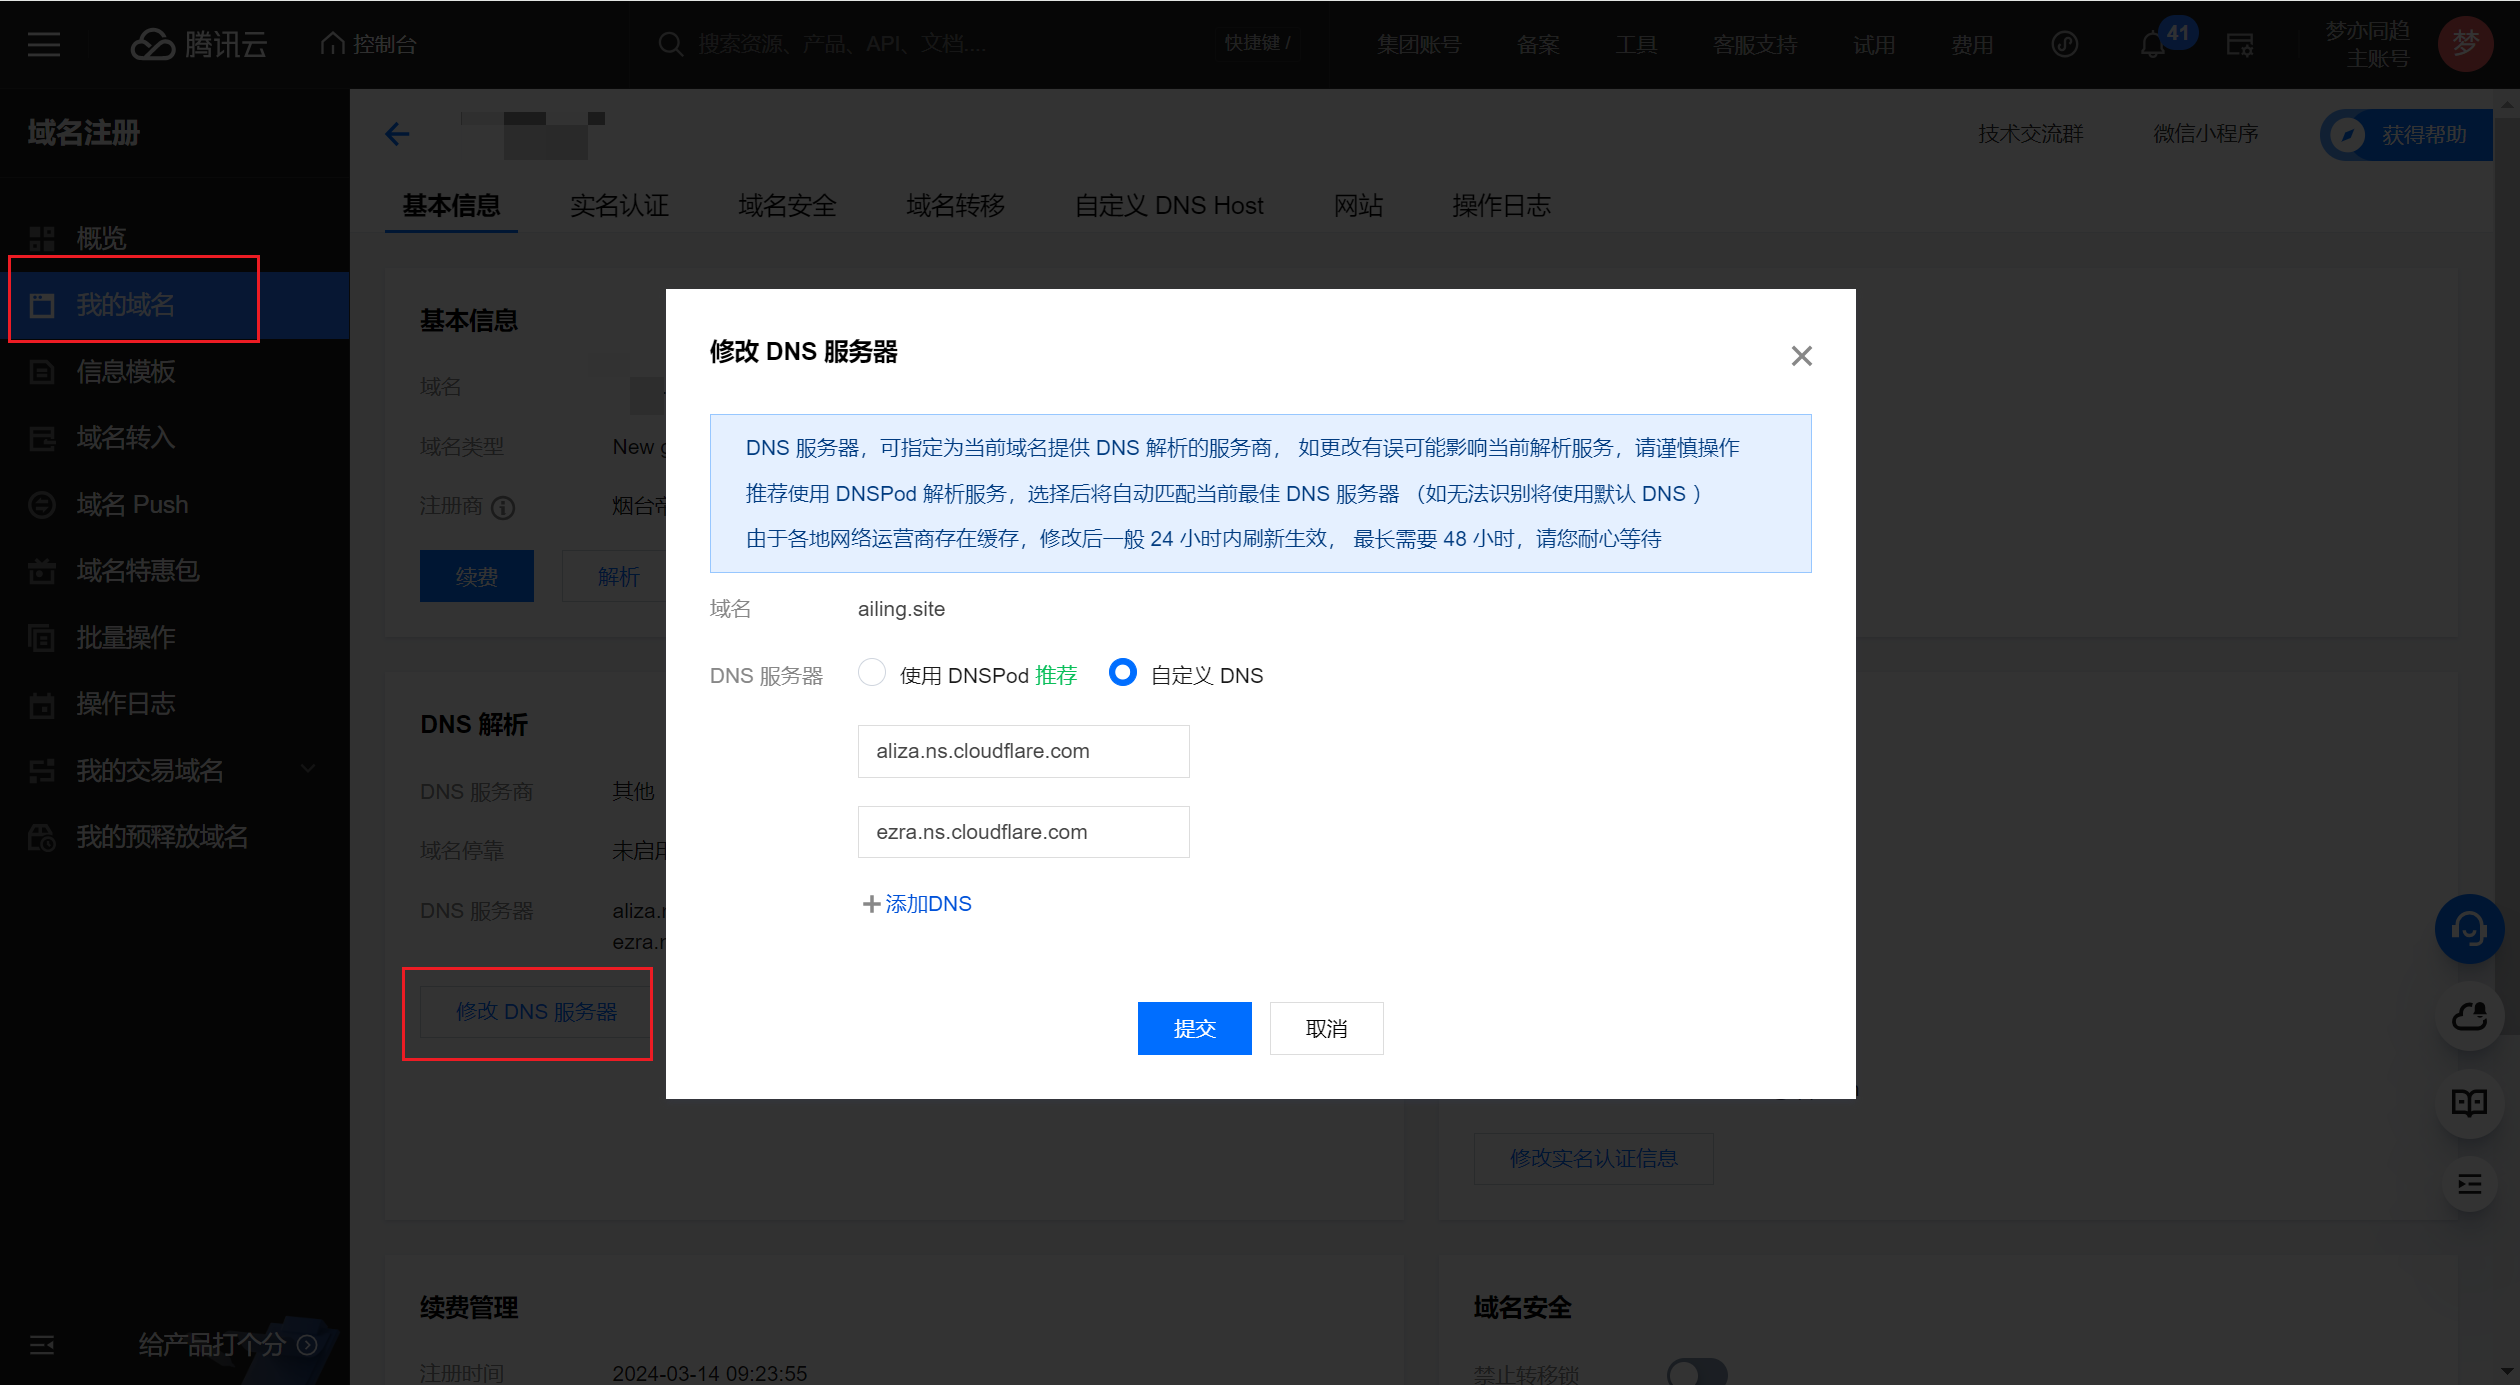
Task: Switch to 自定义 DNS Host tab
Action: click(1169, 206)
